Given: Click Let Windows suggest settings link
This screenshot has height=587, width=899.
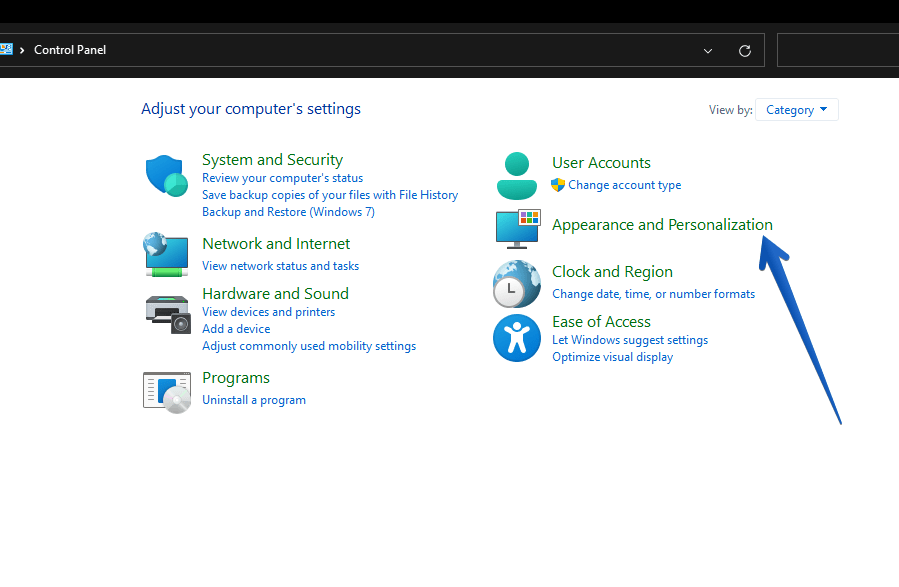Looking at the screenshot, I should pos(630,340).
